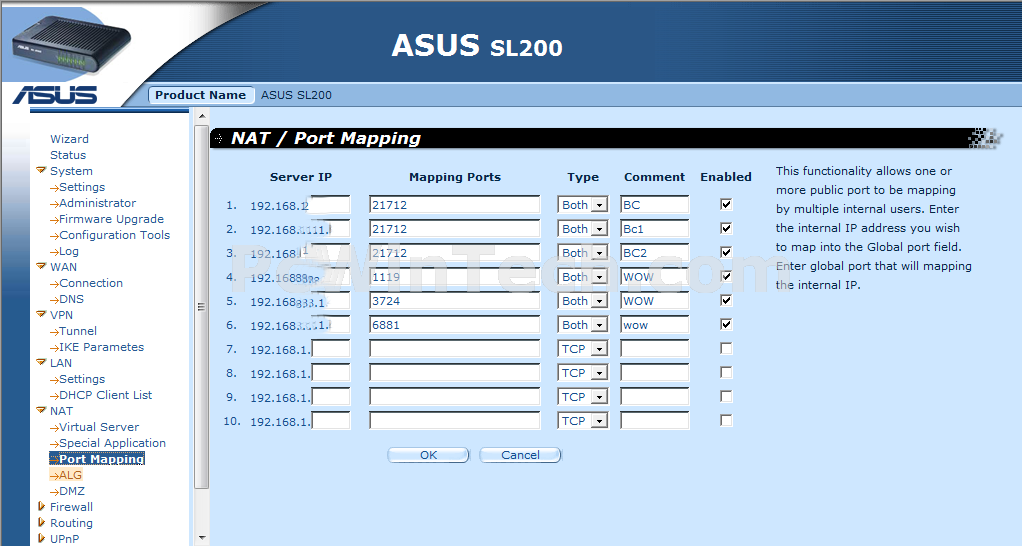Disable port mapping rule 2 (Bc1)
Image resolution: width=1022 pixels, height=546 pixels.
[726, 228]
